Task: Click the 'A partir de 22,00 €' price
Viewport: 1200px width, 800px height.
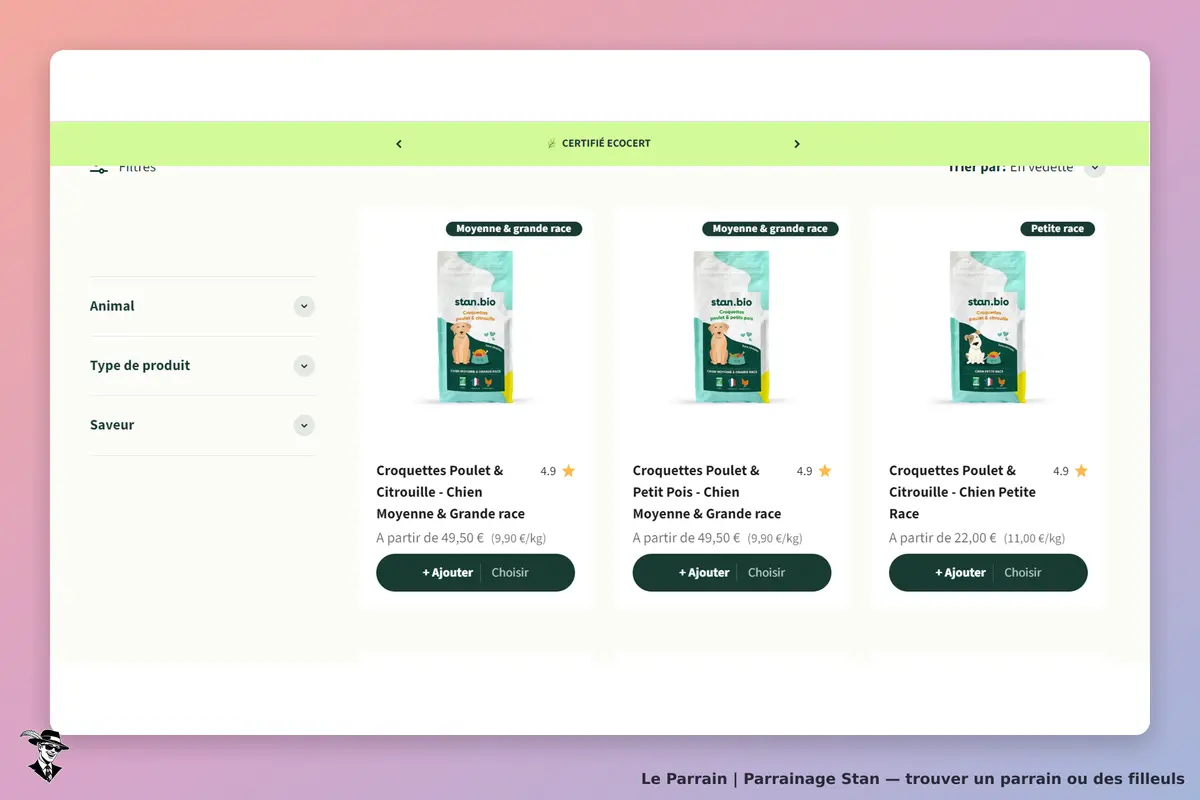Action: tap(943, 538)
